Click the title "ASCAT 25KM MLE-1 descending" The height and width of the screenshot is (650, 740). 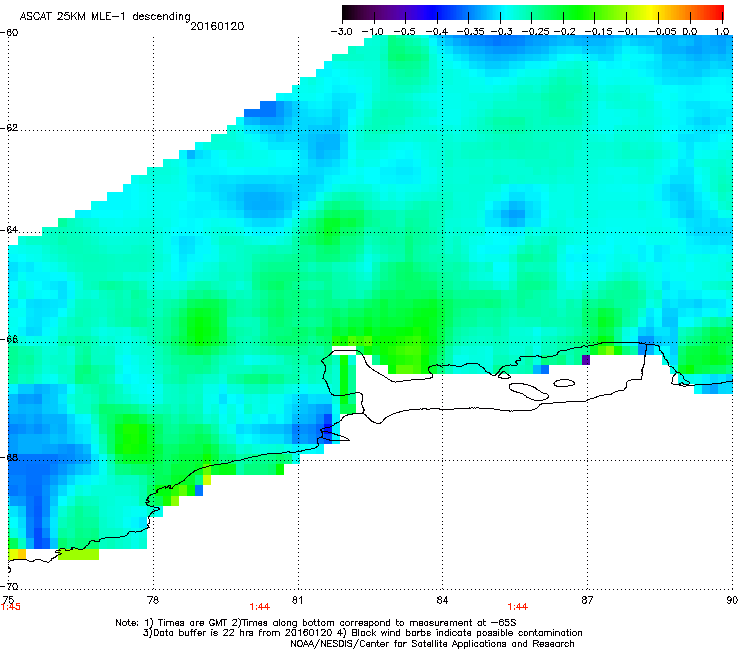105,17
